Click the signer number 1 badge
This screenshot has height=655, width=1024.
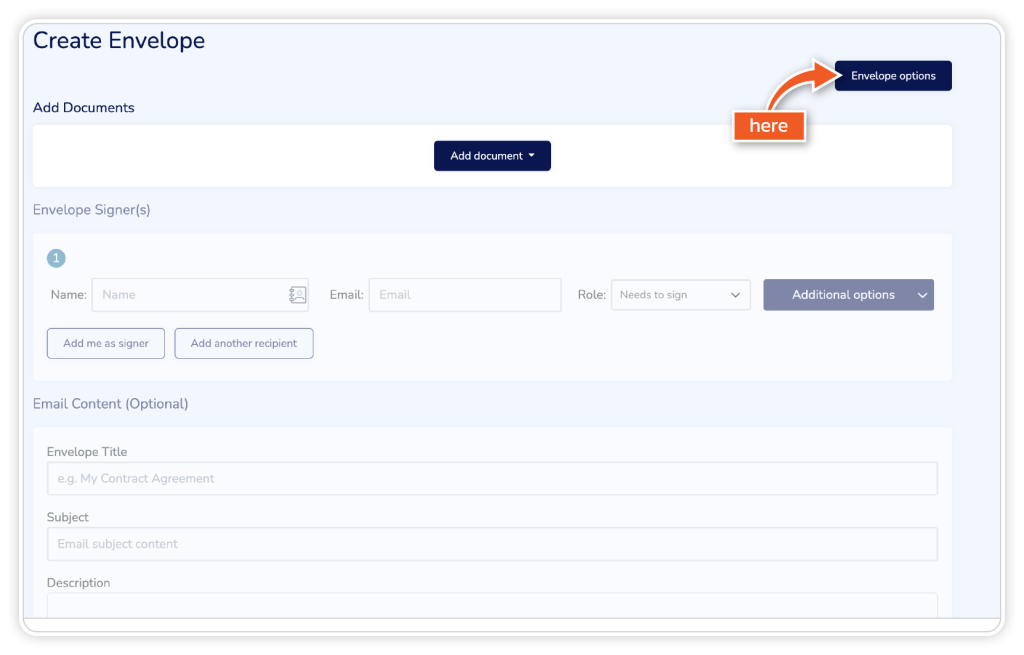pos(56,259)
